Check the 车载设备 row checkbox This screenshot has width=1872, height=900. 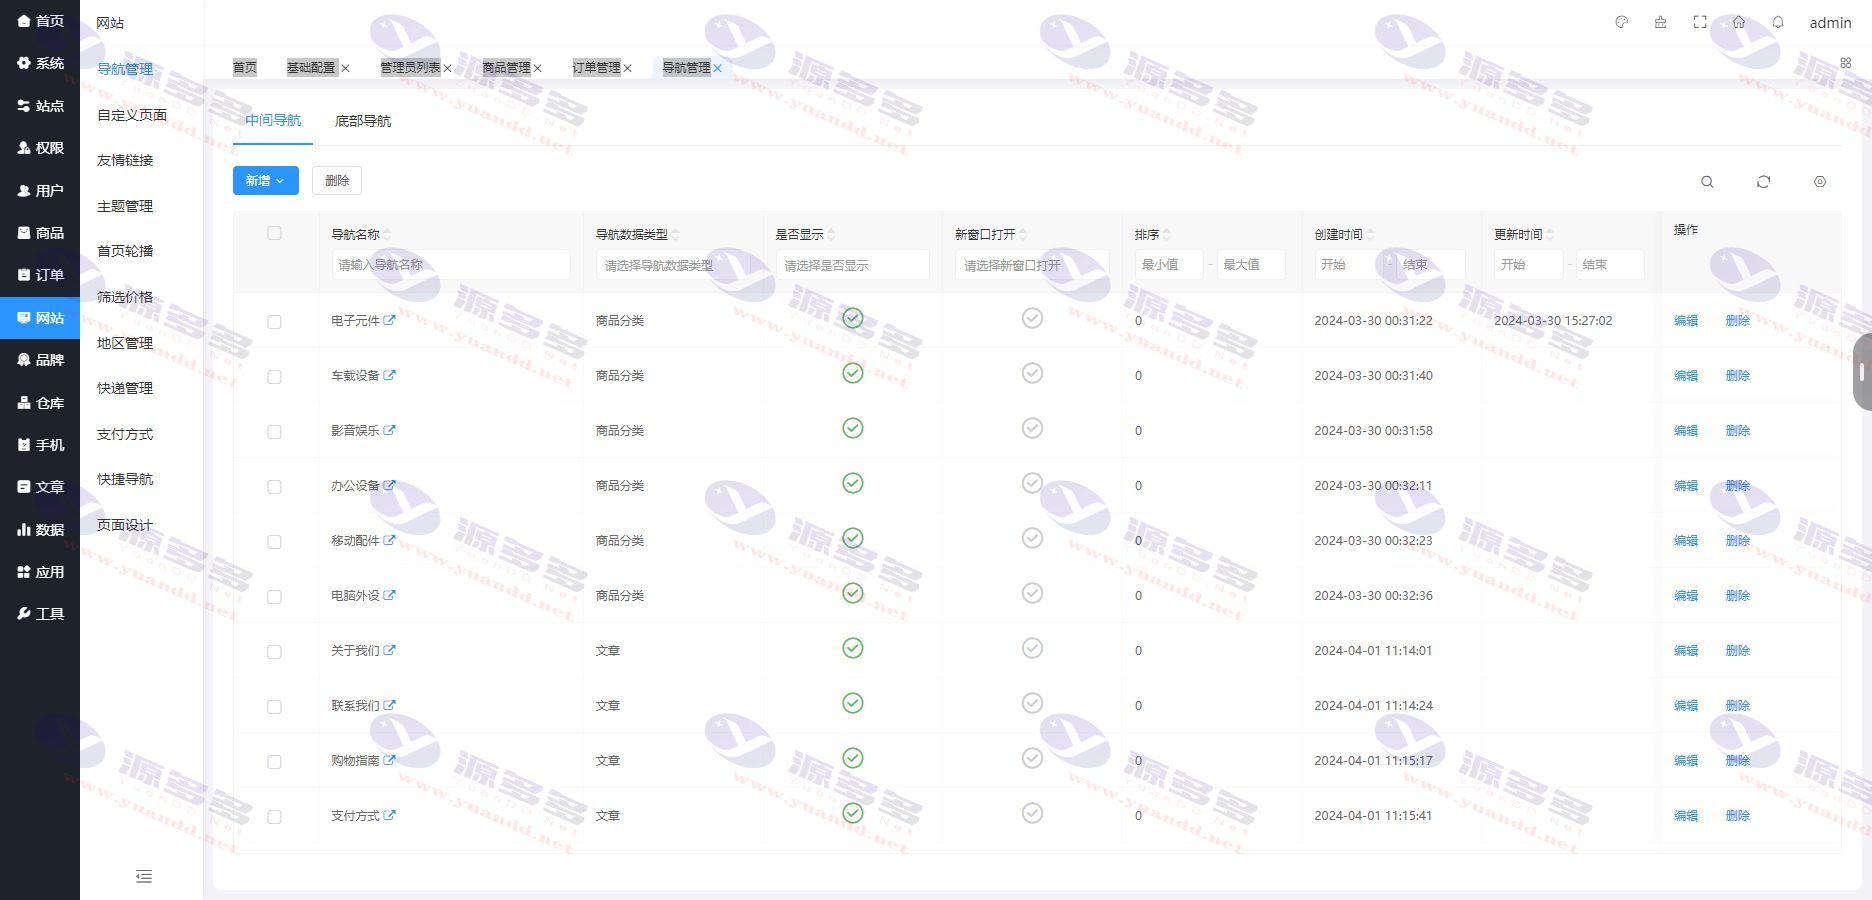(274, 377)
